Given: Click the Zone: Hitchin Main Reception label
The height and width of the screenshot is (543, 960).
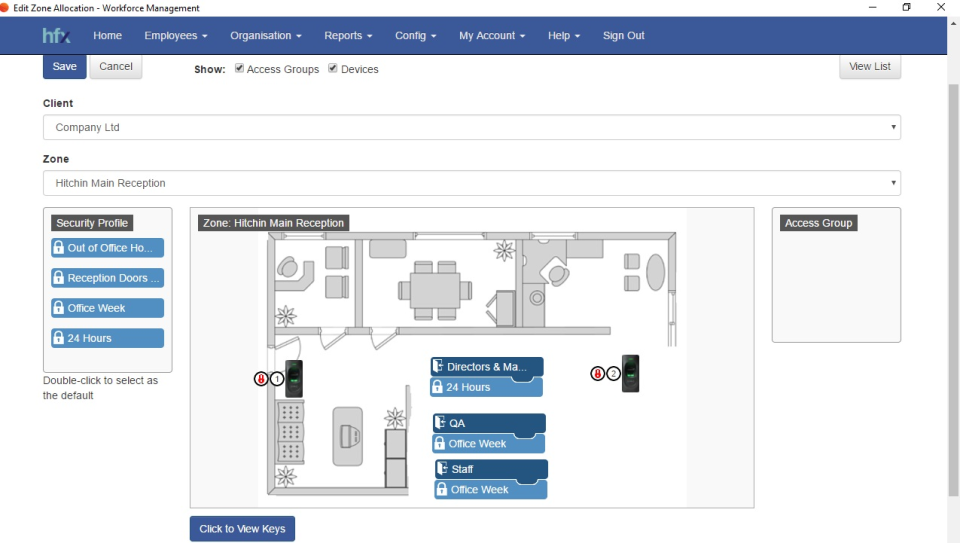Looking at the screenshot, I should pyautogui.click(x=274, y=223).
